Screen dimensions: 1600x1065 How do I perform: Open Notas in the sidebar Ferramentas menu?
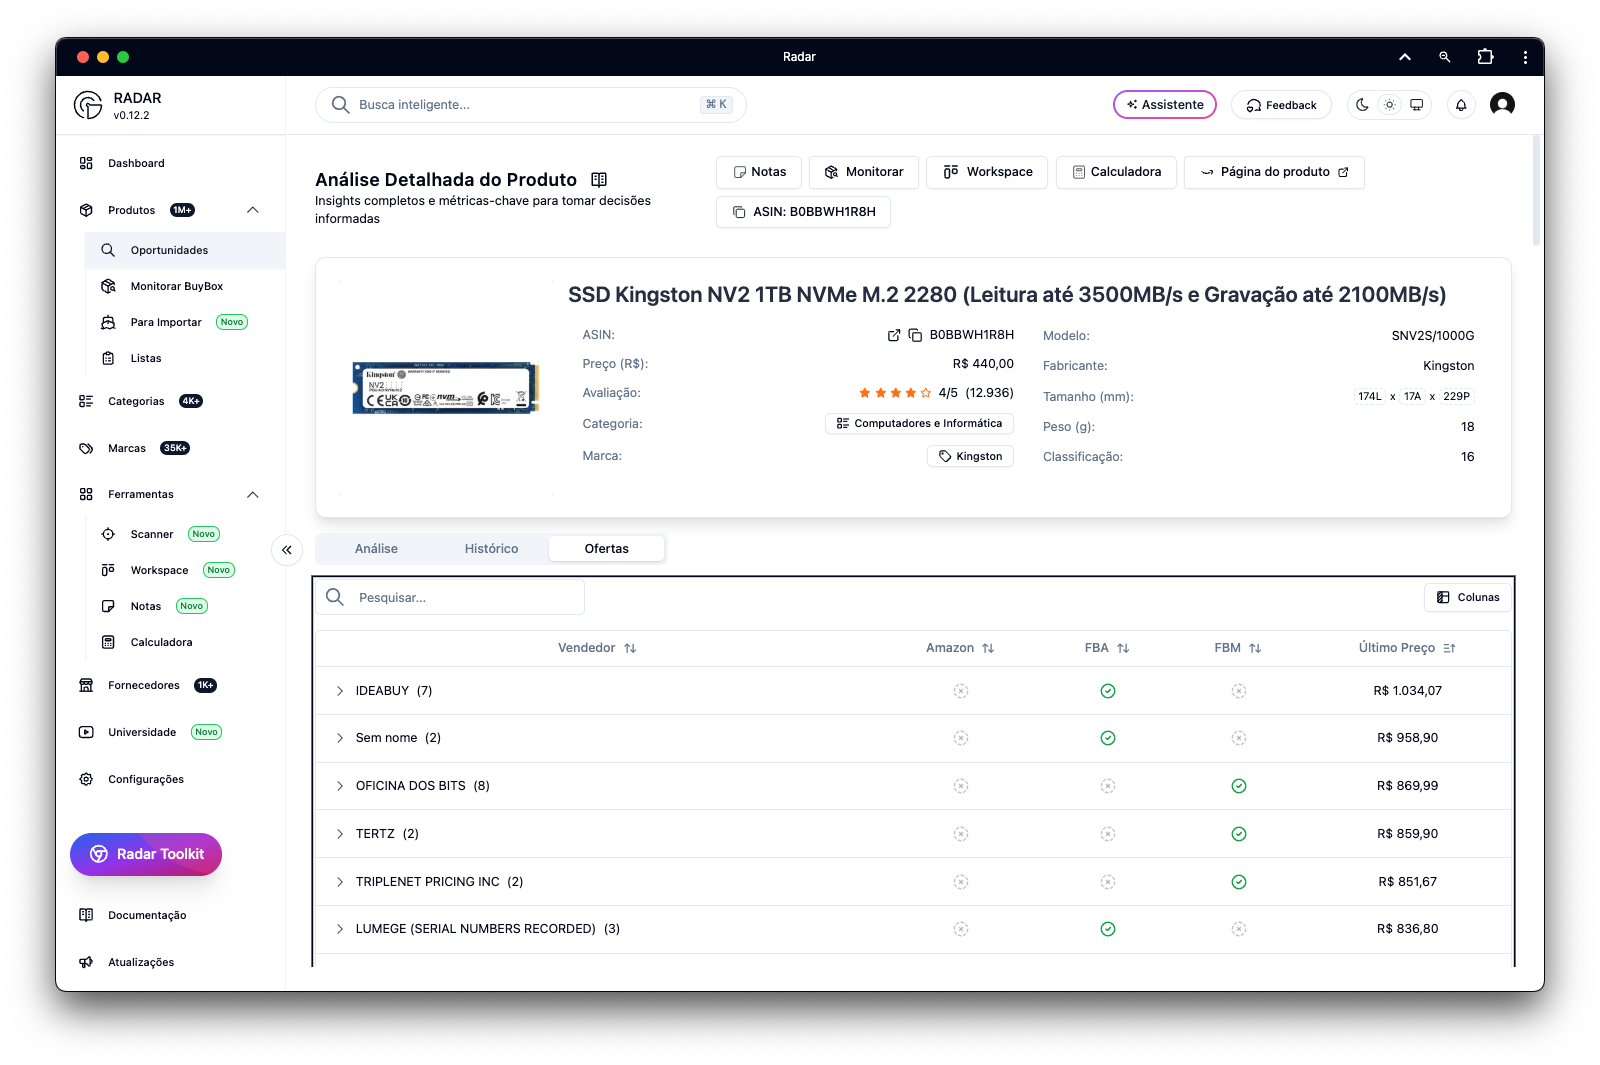146,606
